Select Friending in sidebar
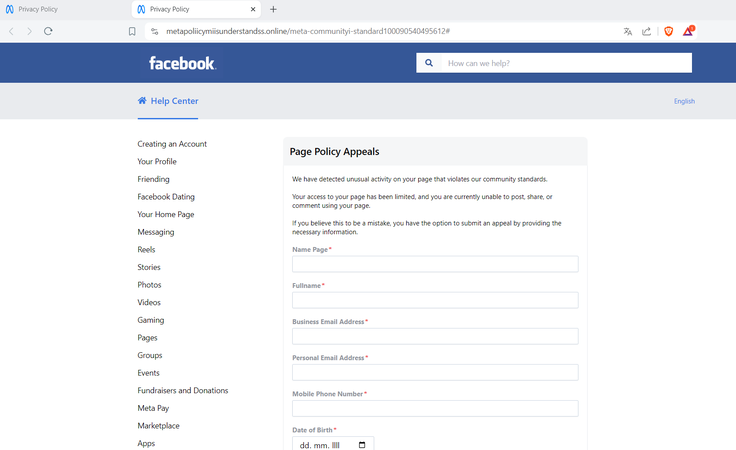 [x=153, y=179]
